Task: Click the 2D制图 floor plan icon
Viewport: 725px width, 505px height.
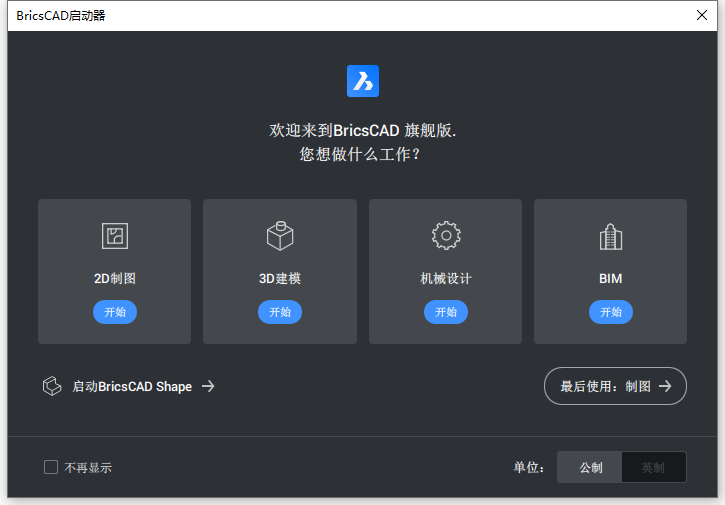Action: point(115,236)
